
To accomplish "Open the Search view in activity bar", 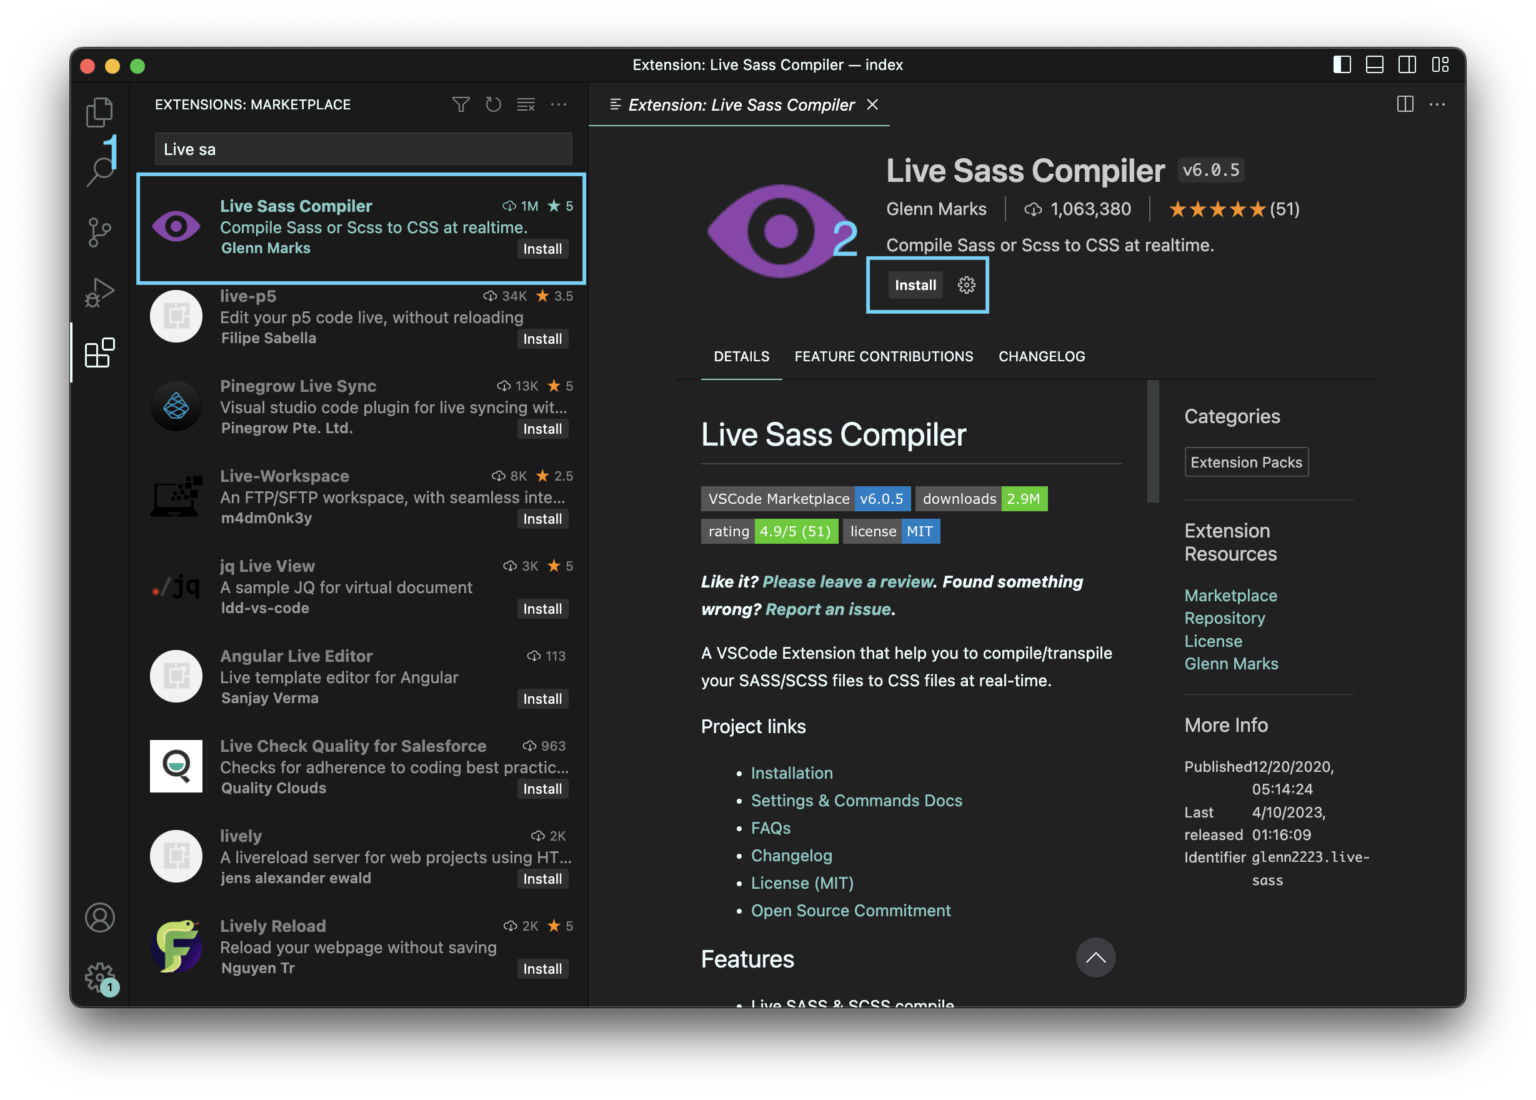I will (x=99, y=171).
